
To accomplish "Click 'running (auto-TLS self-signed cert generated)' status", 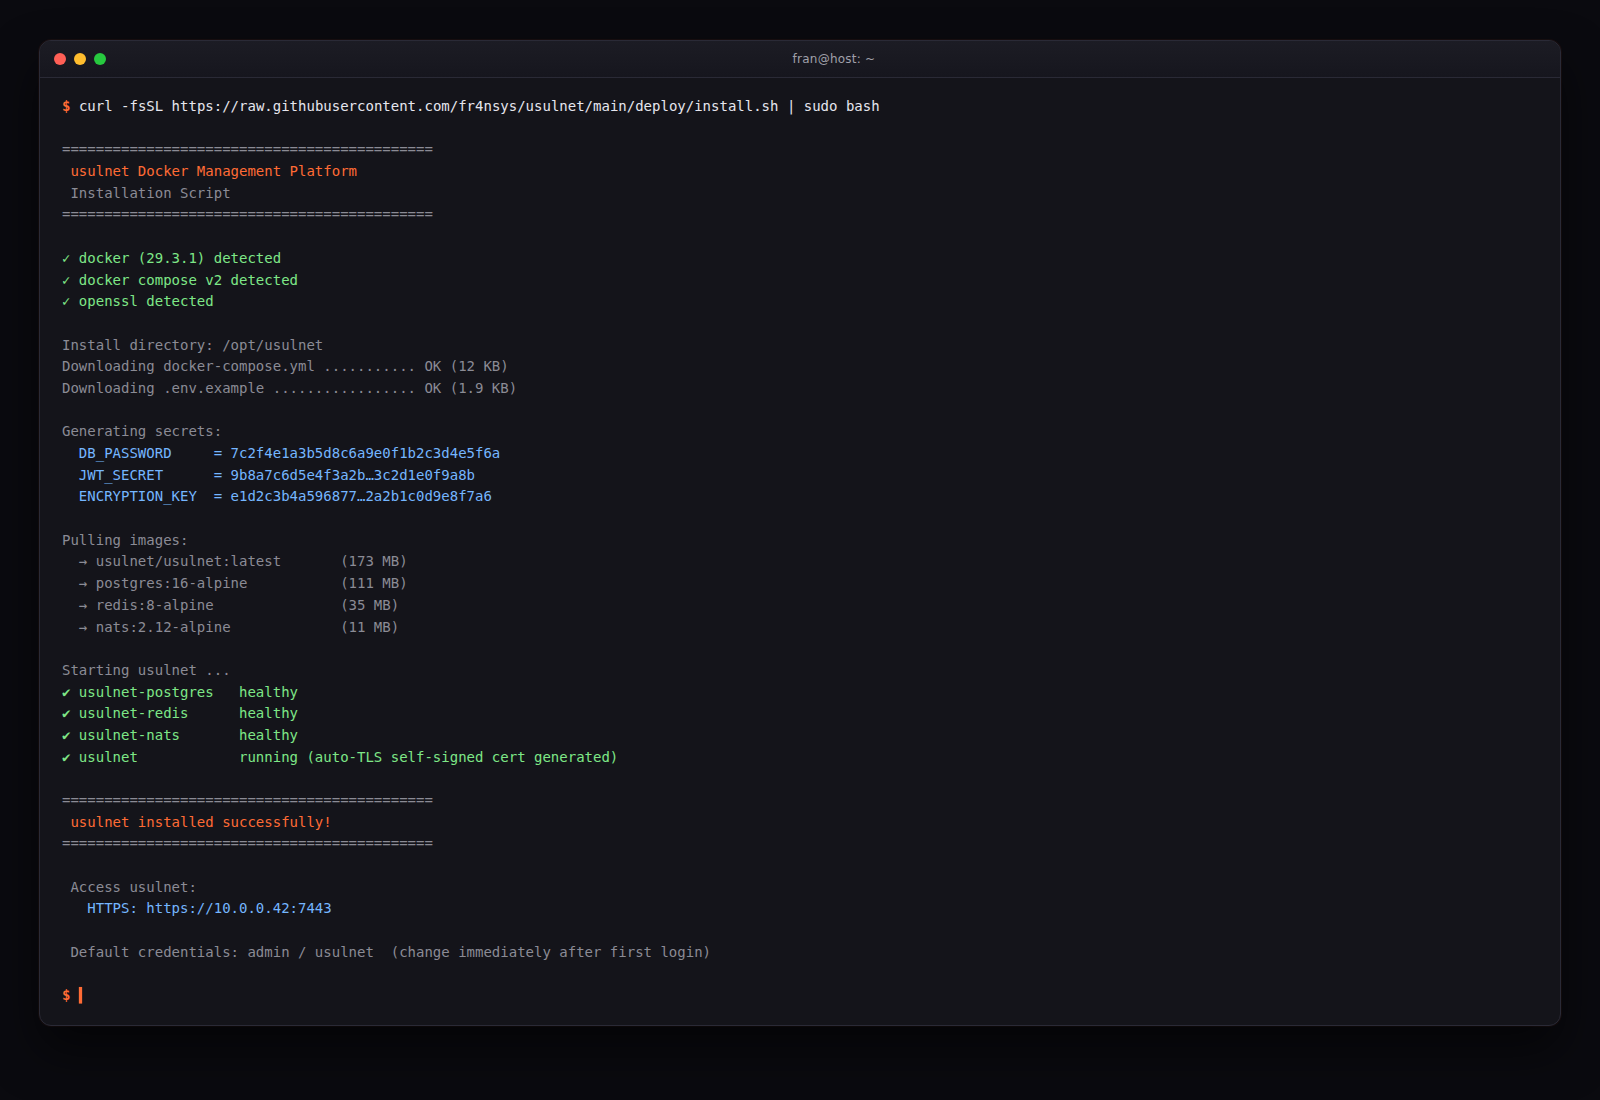I will click(x=428, y=757).
